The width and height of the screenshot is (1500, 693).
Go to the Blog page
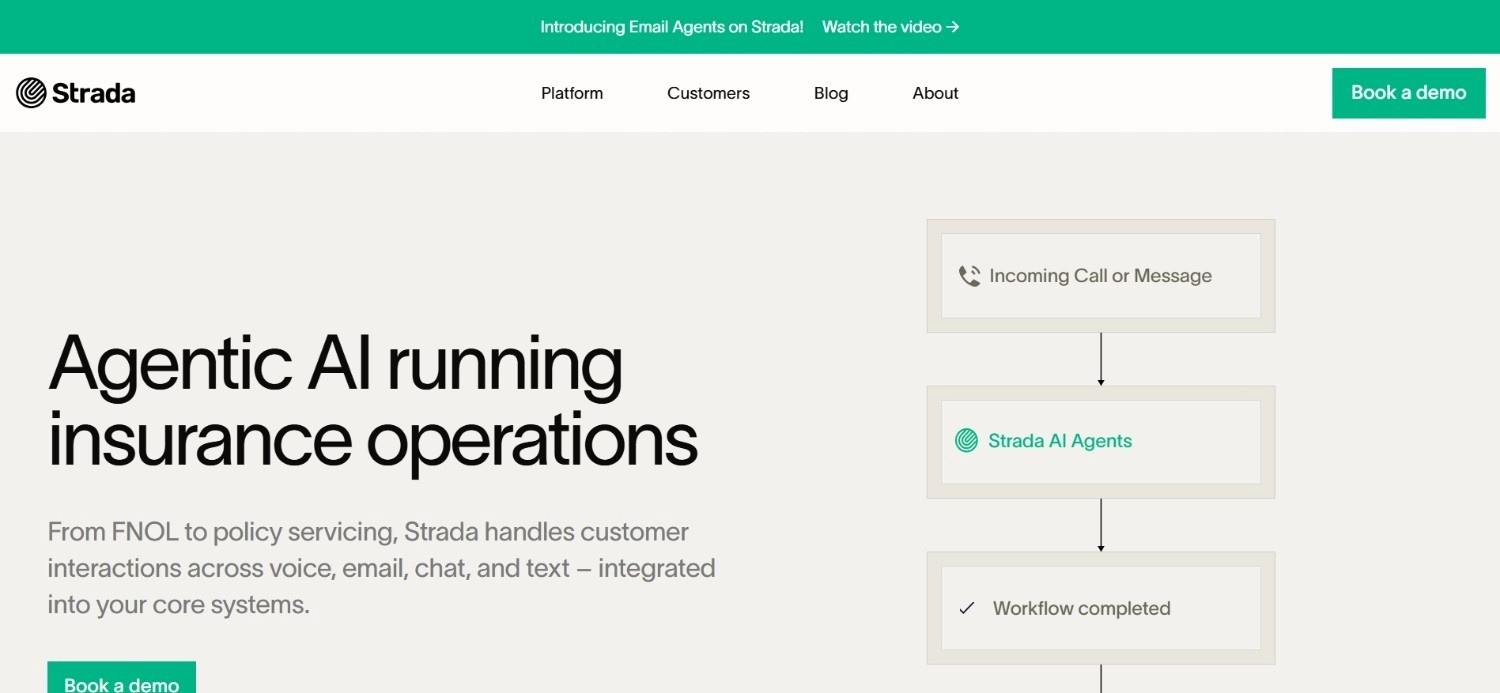point(831,93)
